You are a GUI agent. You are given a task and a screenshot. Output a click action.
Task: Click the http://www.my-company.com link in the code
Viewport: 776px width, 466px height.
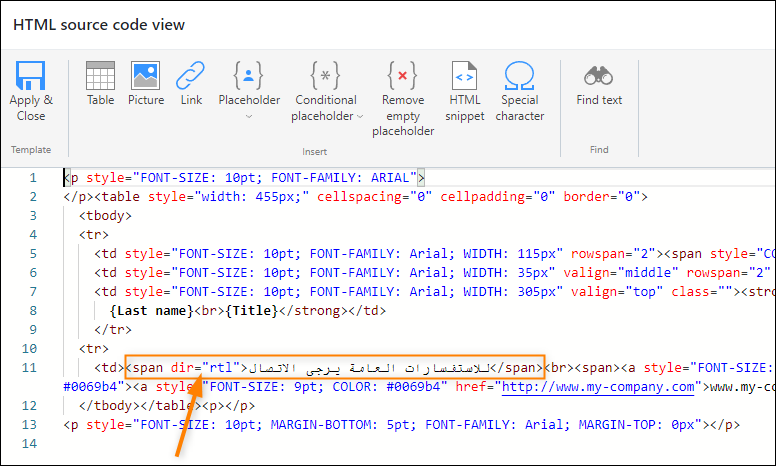[598, 387]
